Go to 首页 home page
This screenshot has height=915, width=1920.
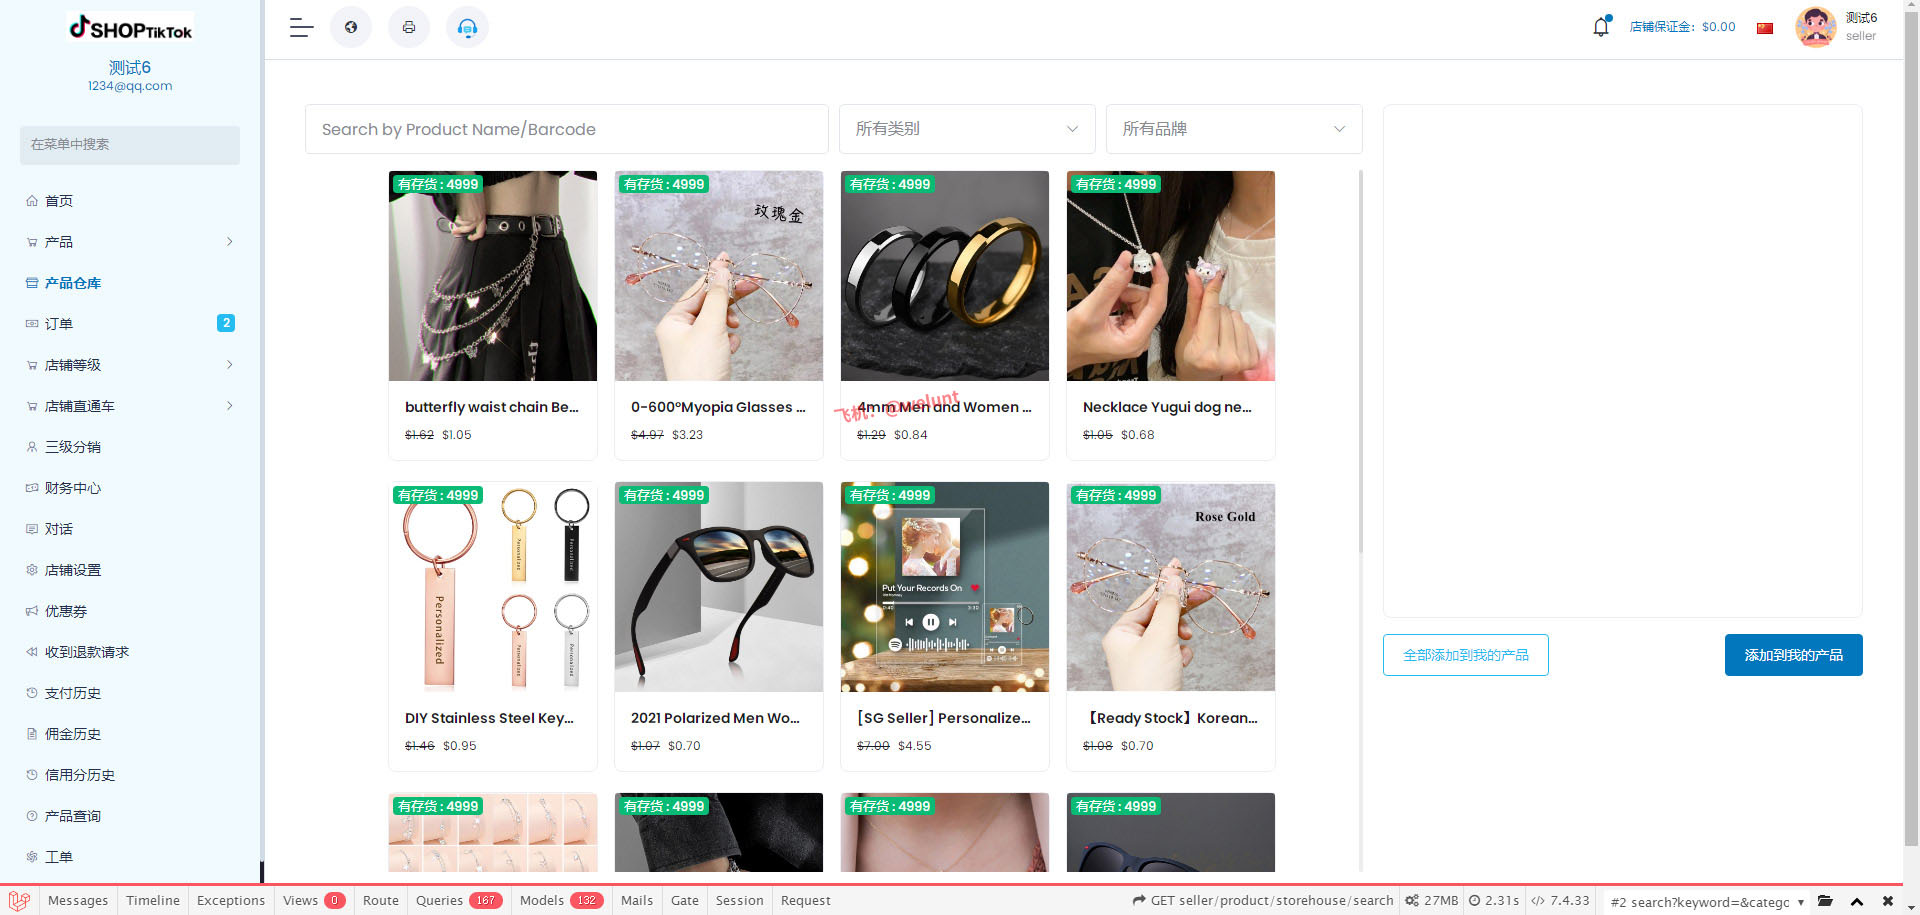pos(130,201)
